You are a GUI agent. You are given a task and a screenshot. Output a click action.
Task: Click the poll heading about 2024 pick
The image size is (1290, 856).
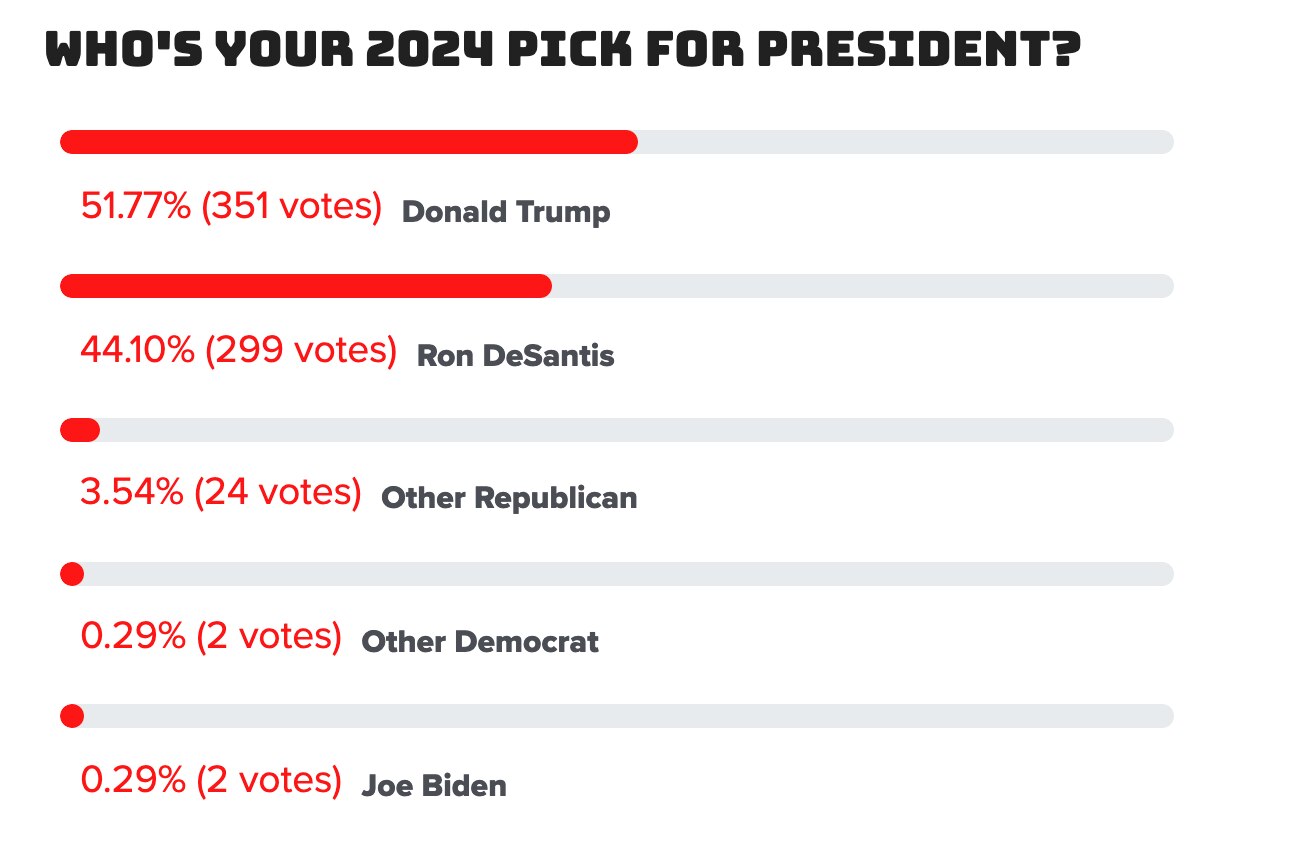tap(563, 51)
